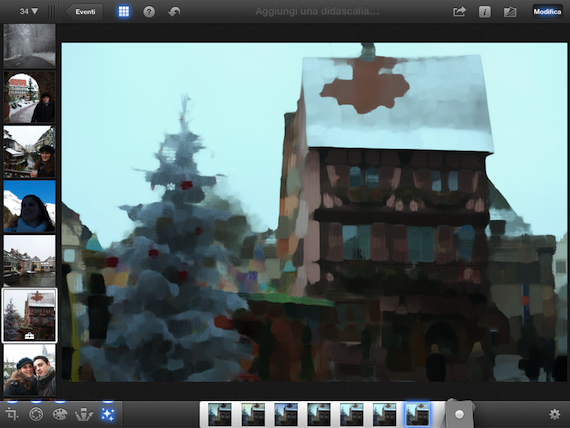Select the first effect swatch in strip
Screen dimensions: 570x428
coord(220,414)
